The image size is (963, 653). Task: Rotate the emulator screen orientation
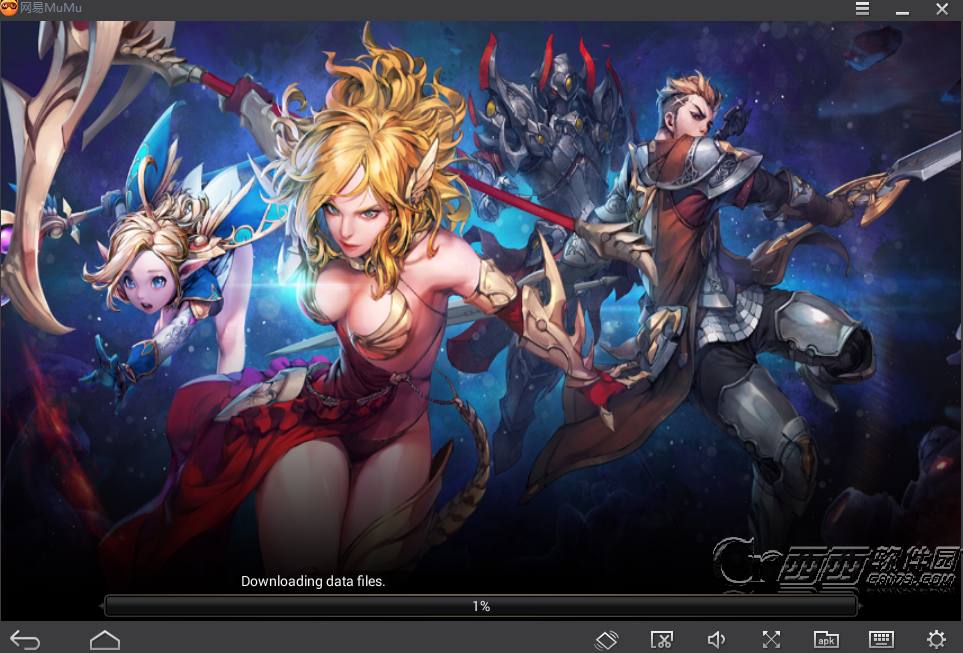(606, 640)
